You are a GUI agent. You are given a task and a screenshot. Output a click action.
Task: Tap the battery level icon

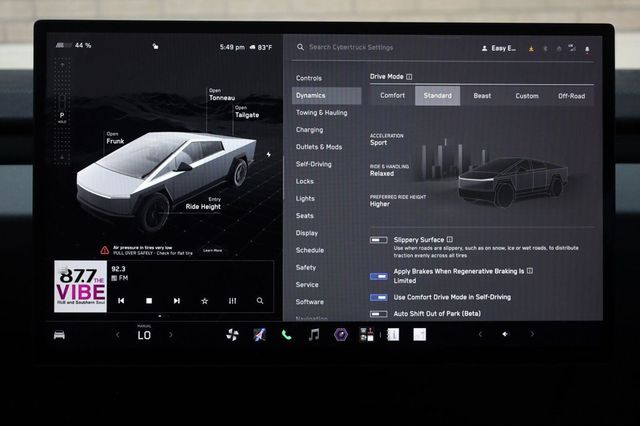pyautogui.click(x=64, y=45)
